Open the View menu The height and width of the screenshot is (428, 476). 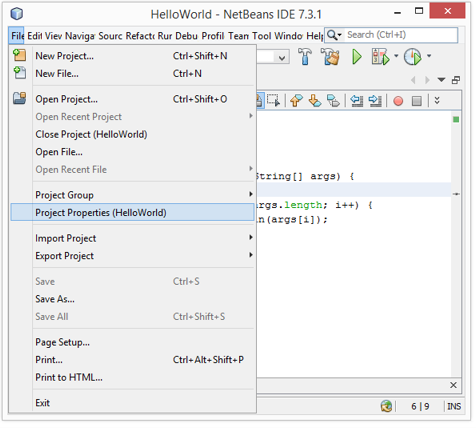(x=53, y=35)
